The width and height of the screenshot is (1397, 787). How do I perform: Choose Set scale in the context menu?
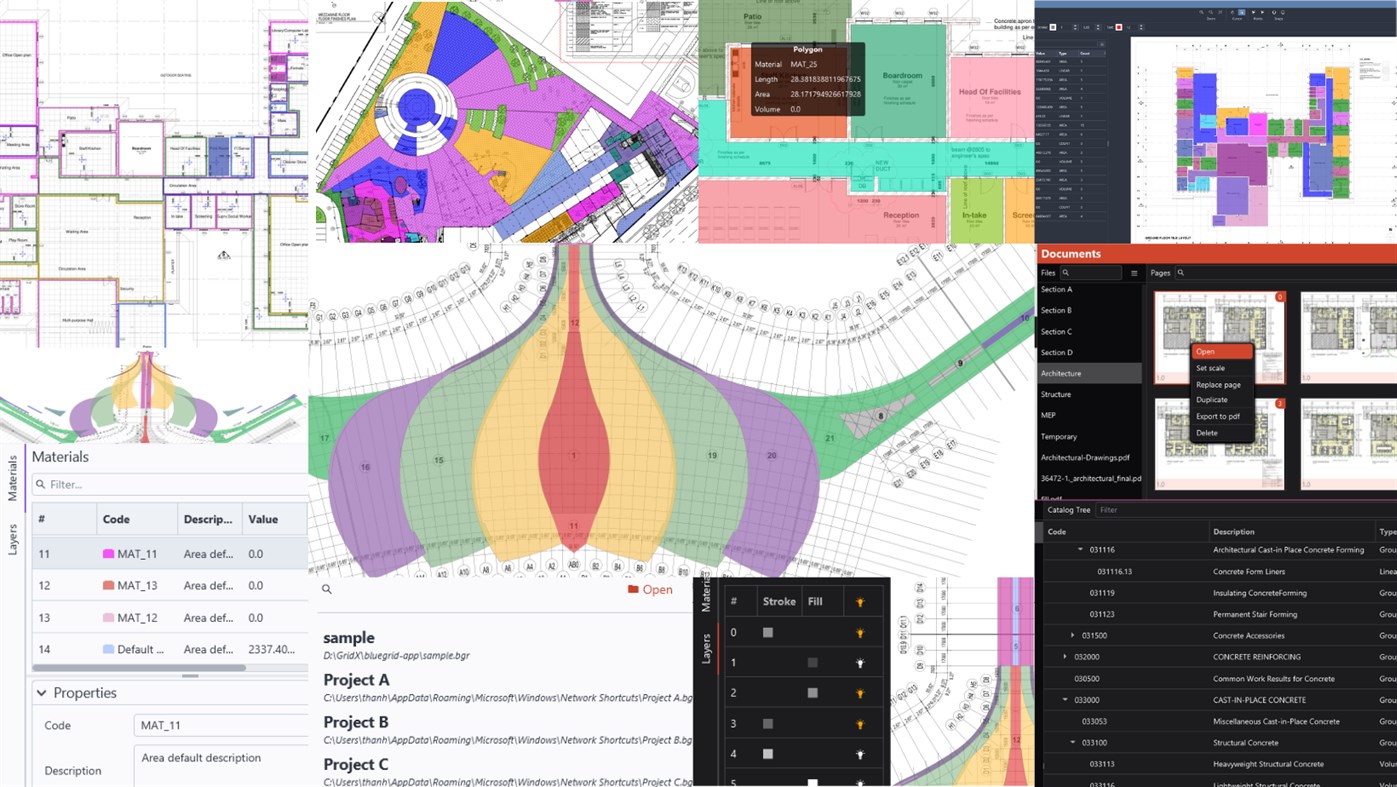pos(1220,368)
